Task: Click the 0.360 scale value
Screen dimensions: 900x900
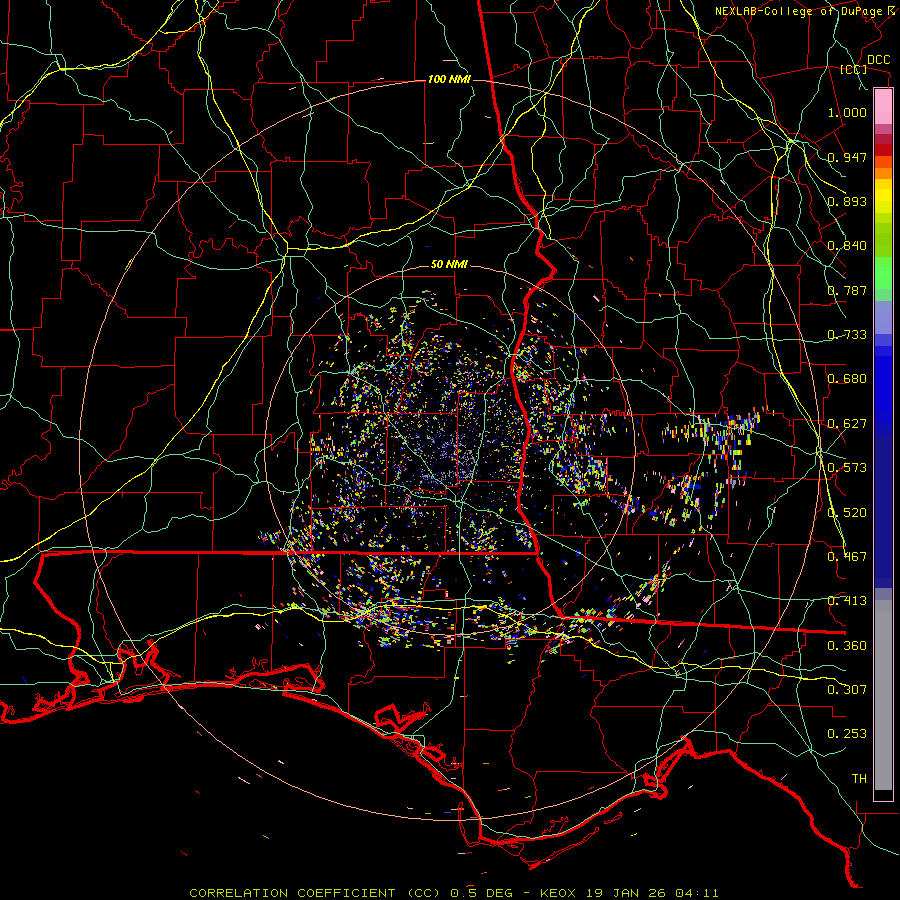Action: click(847, 646)
